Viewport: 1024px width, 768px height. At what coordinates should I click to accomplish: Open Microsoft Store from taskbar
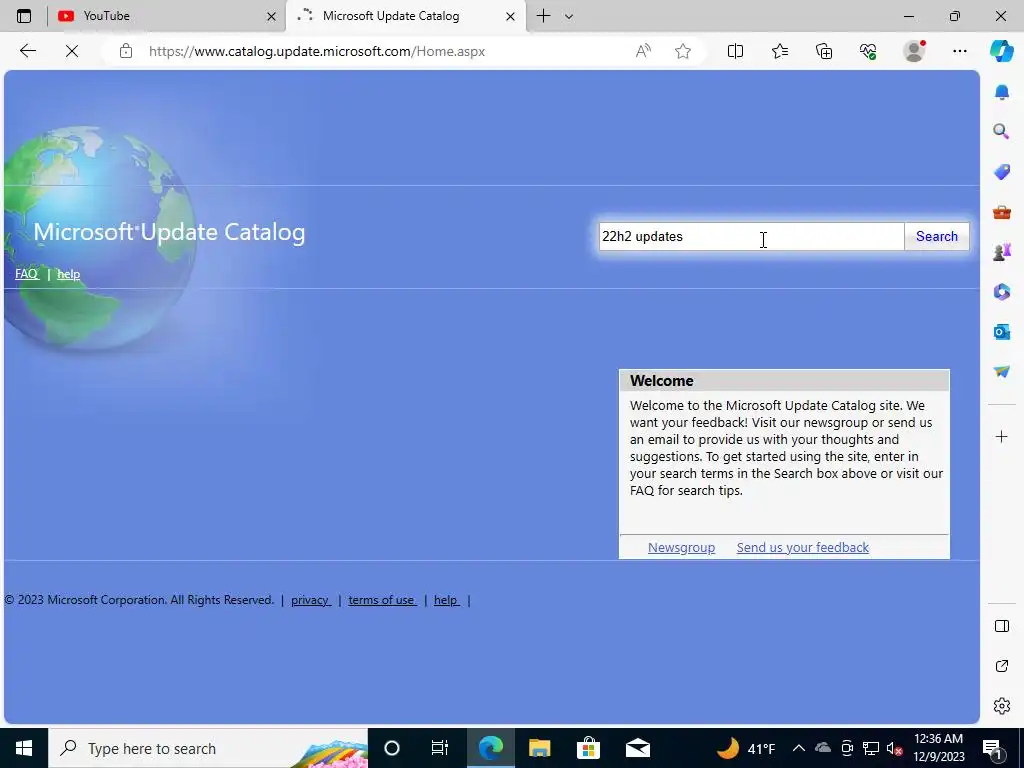[588, 748]
